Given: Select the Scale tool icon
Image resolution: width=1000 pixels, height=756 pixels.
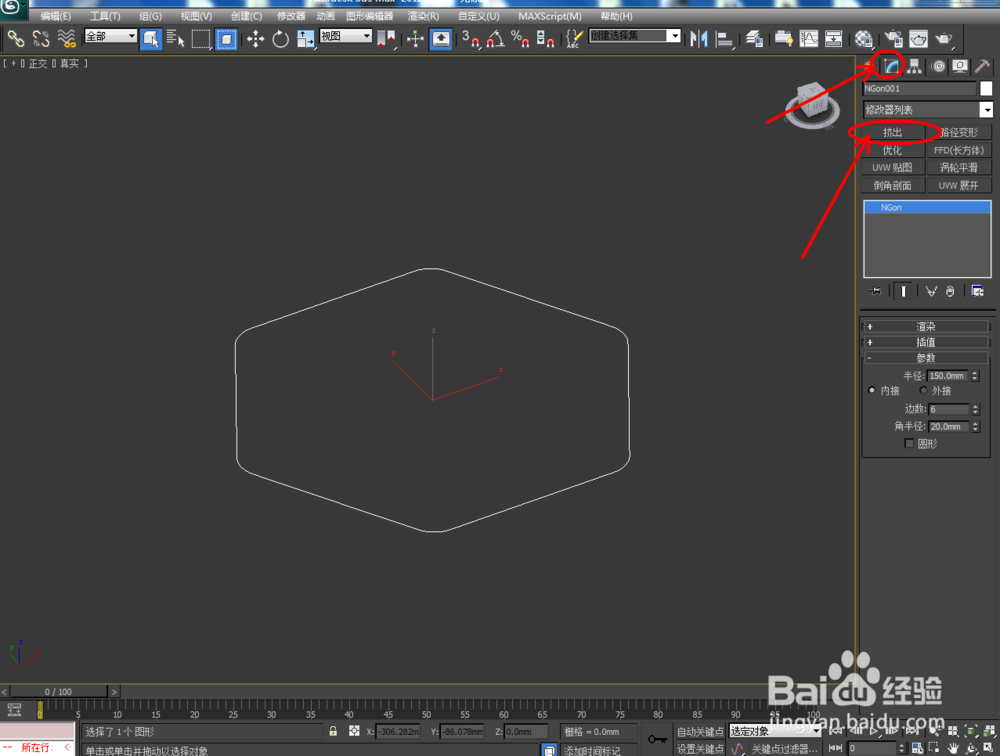Looking at the screenshot, I should tap(305, 39).
